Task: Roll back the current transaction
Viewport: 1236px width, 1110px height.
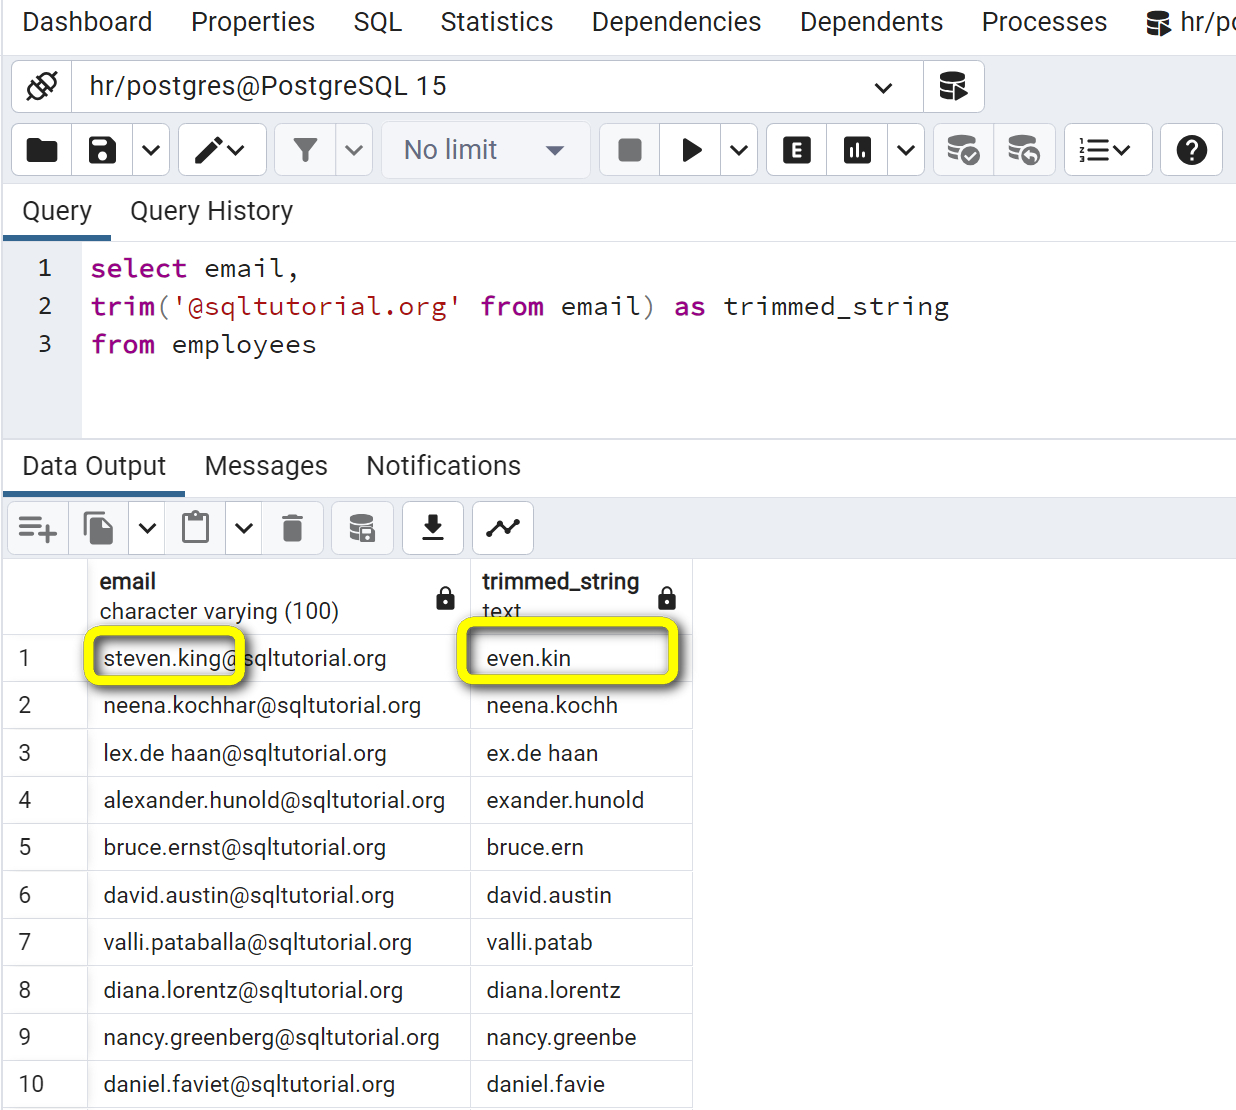Action: pyautogui.click(x=1025, y=149)
